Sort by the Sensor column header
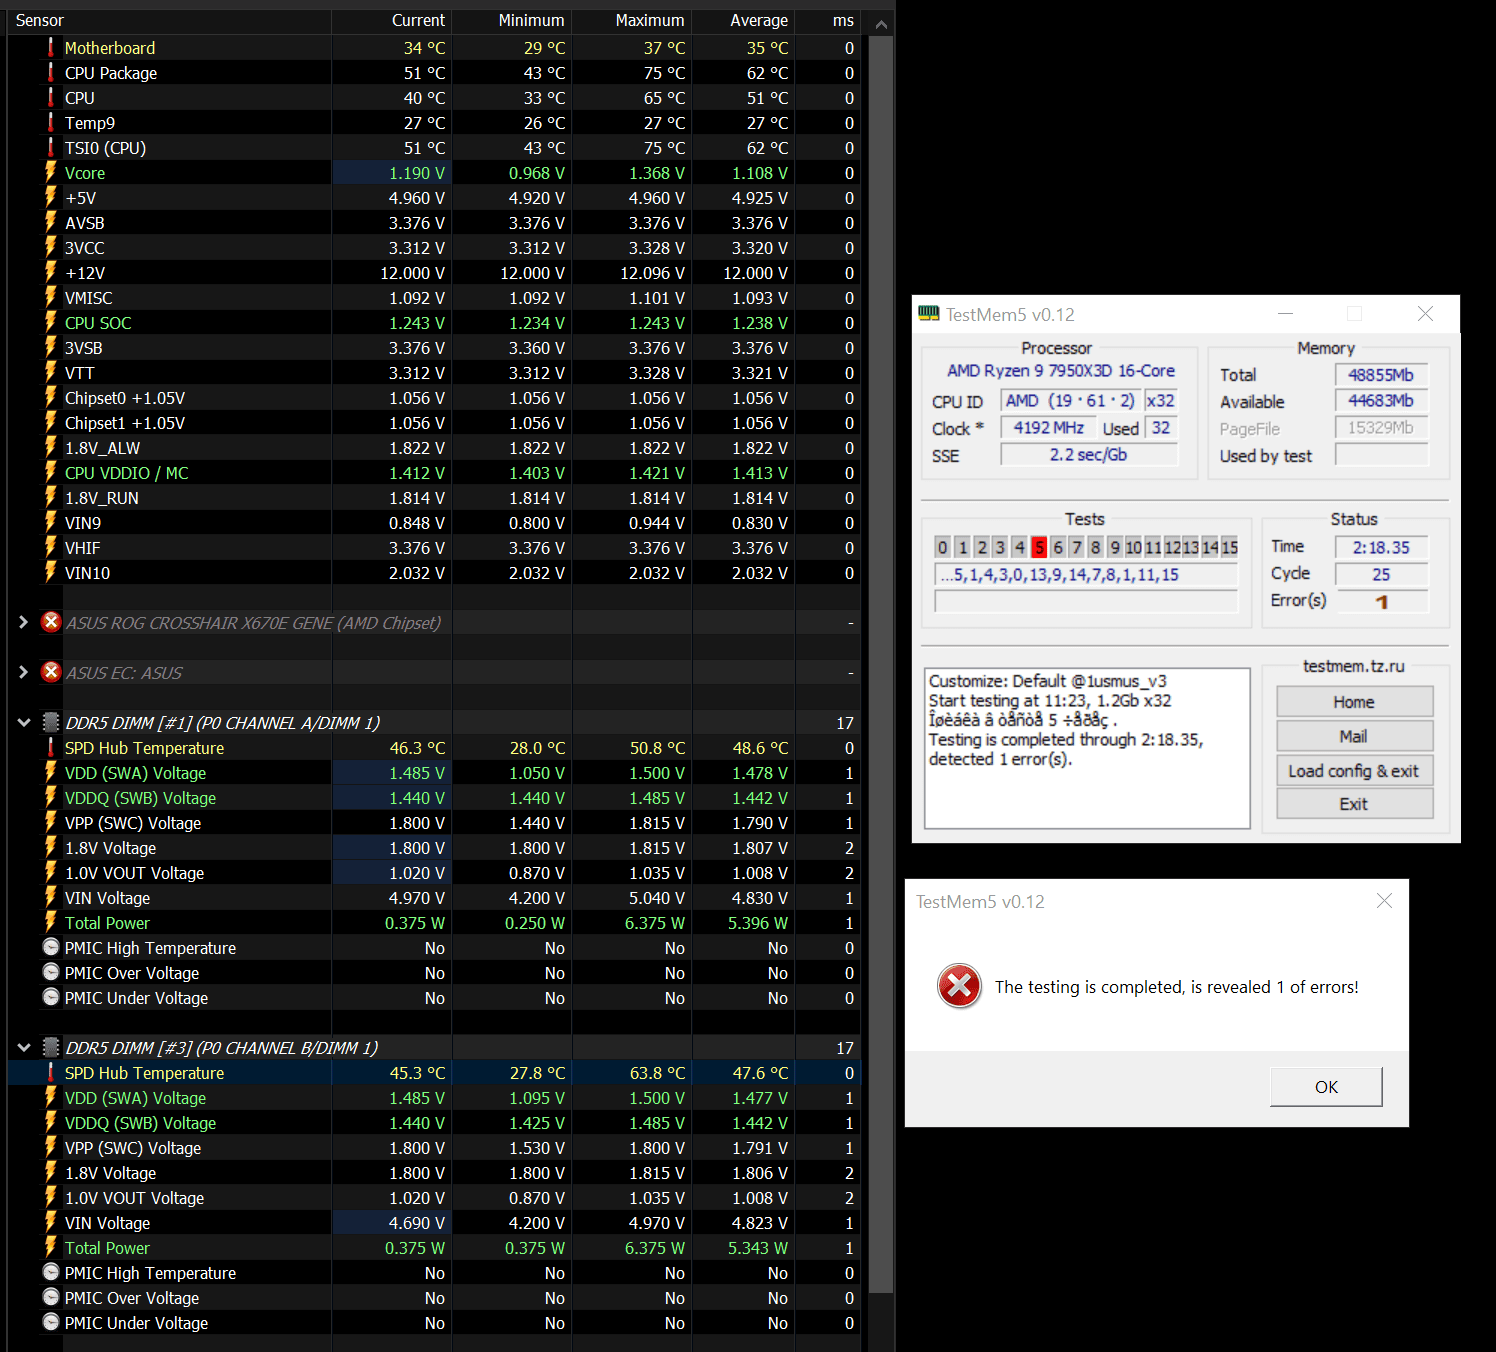The image size is (1496, 1352). [169, 20]
